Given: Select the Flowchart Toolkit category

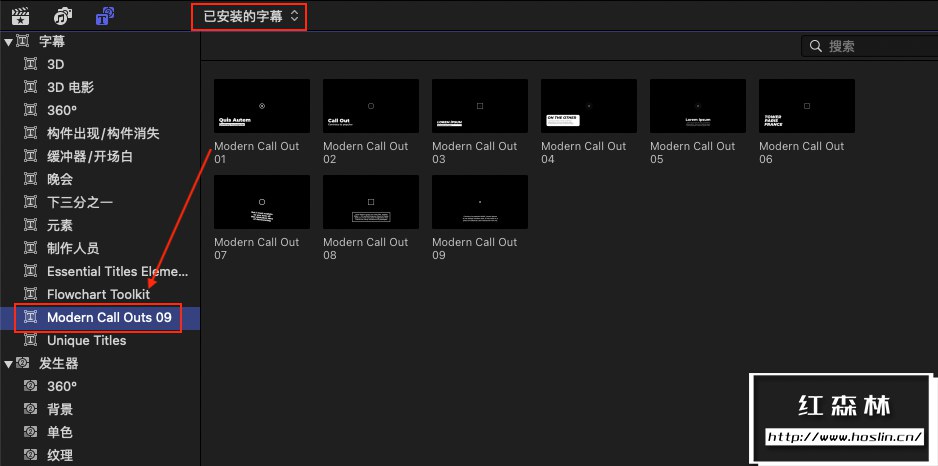Looking at the screenshot, I should click(x=99, y=294).
